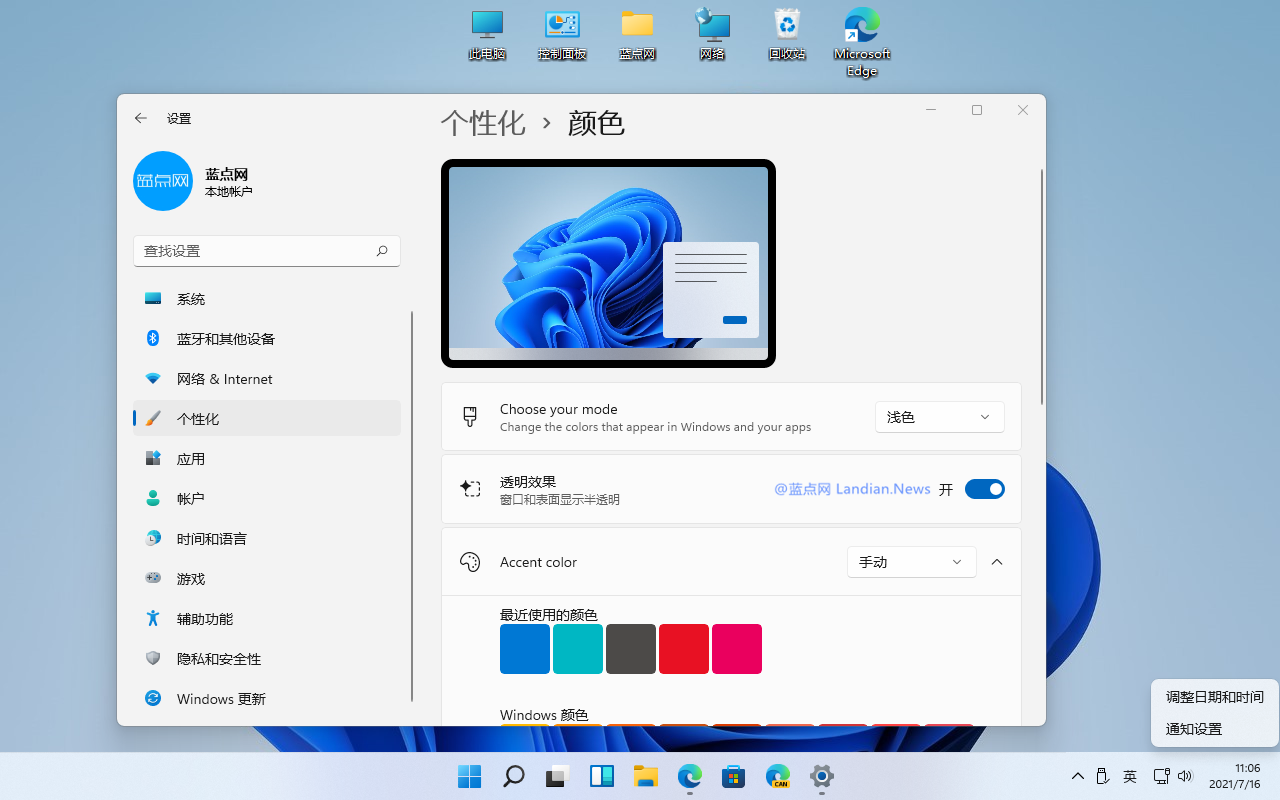1280x800 pixels.
Task: Open Windows Start button
Action: tap(469, 776)
